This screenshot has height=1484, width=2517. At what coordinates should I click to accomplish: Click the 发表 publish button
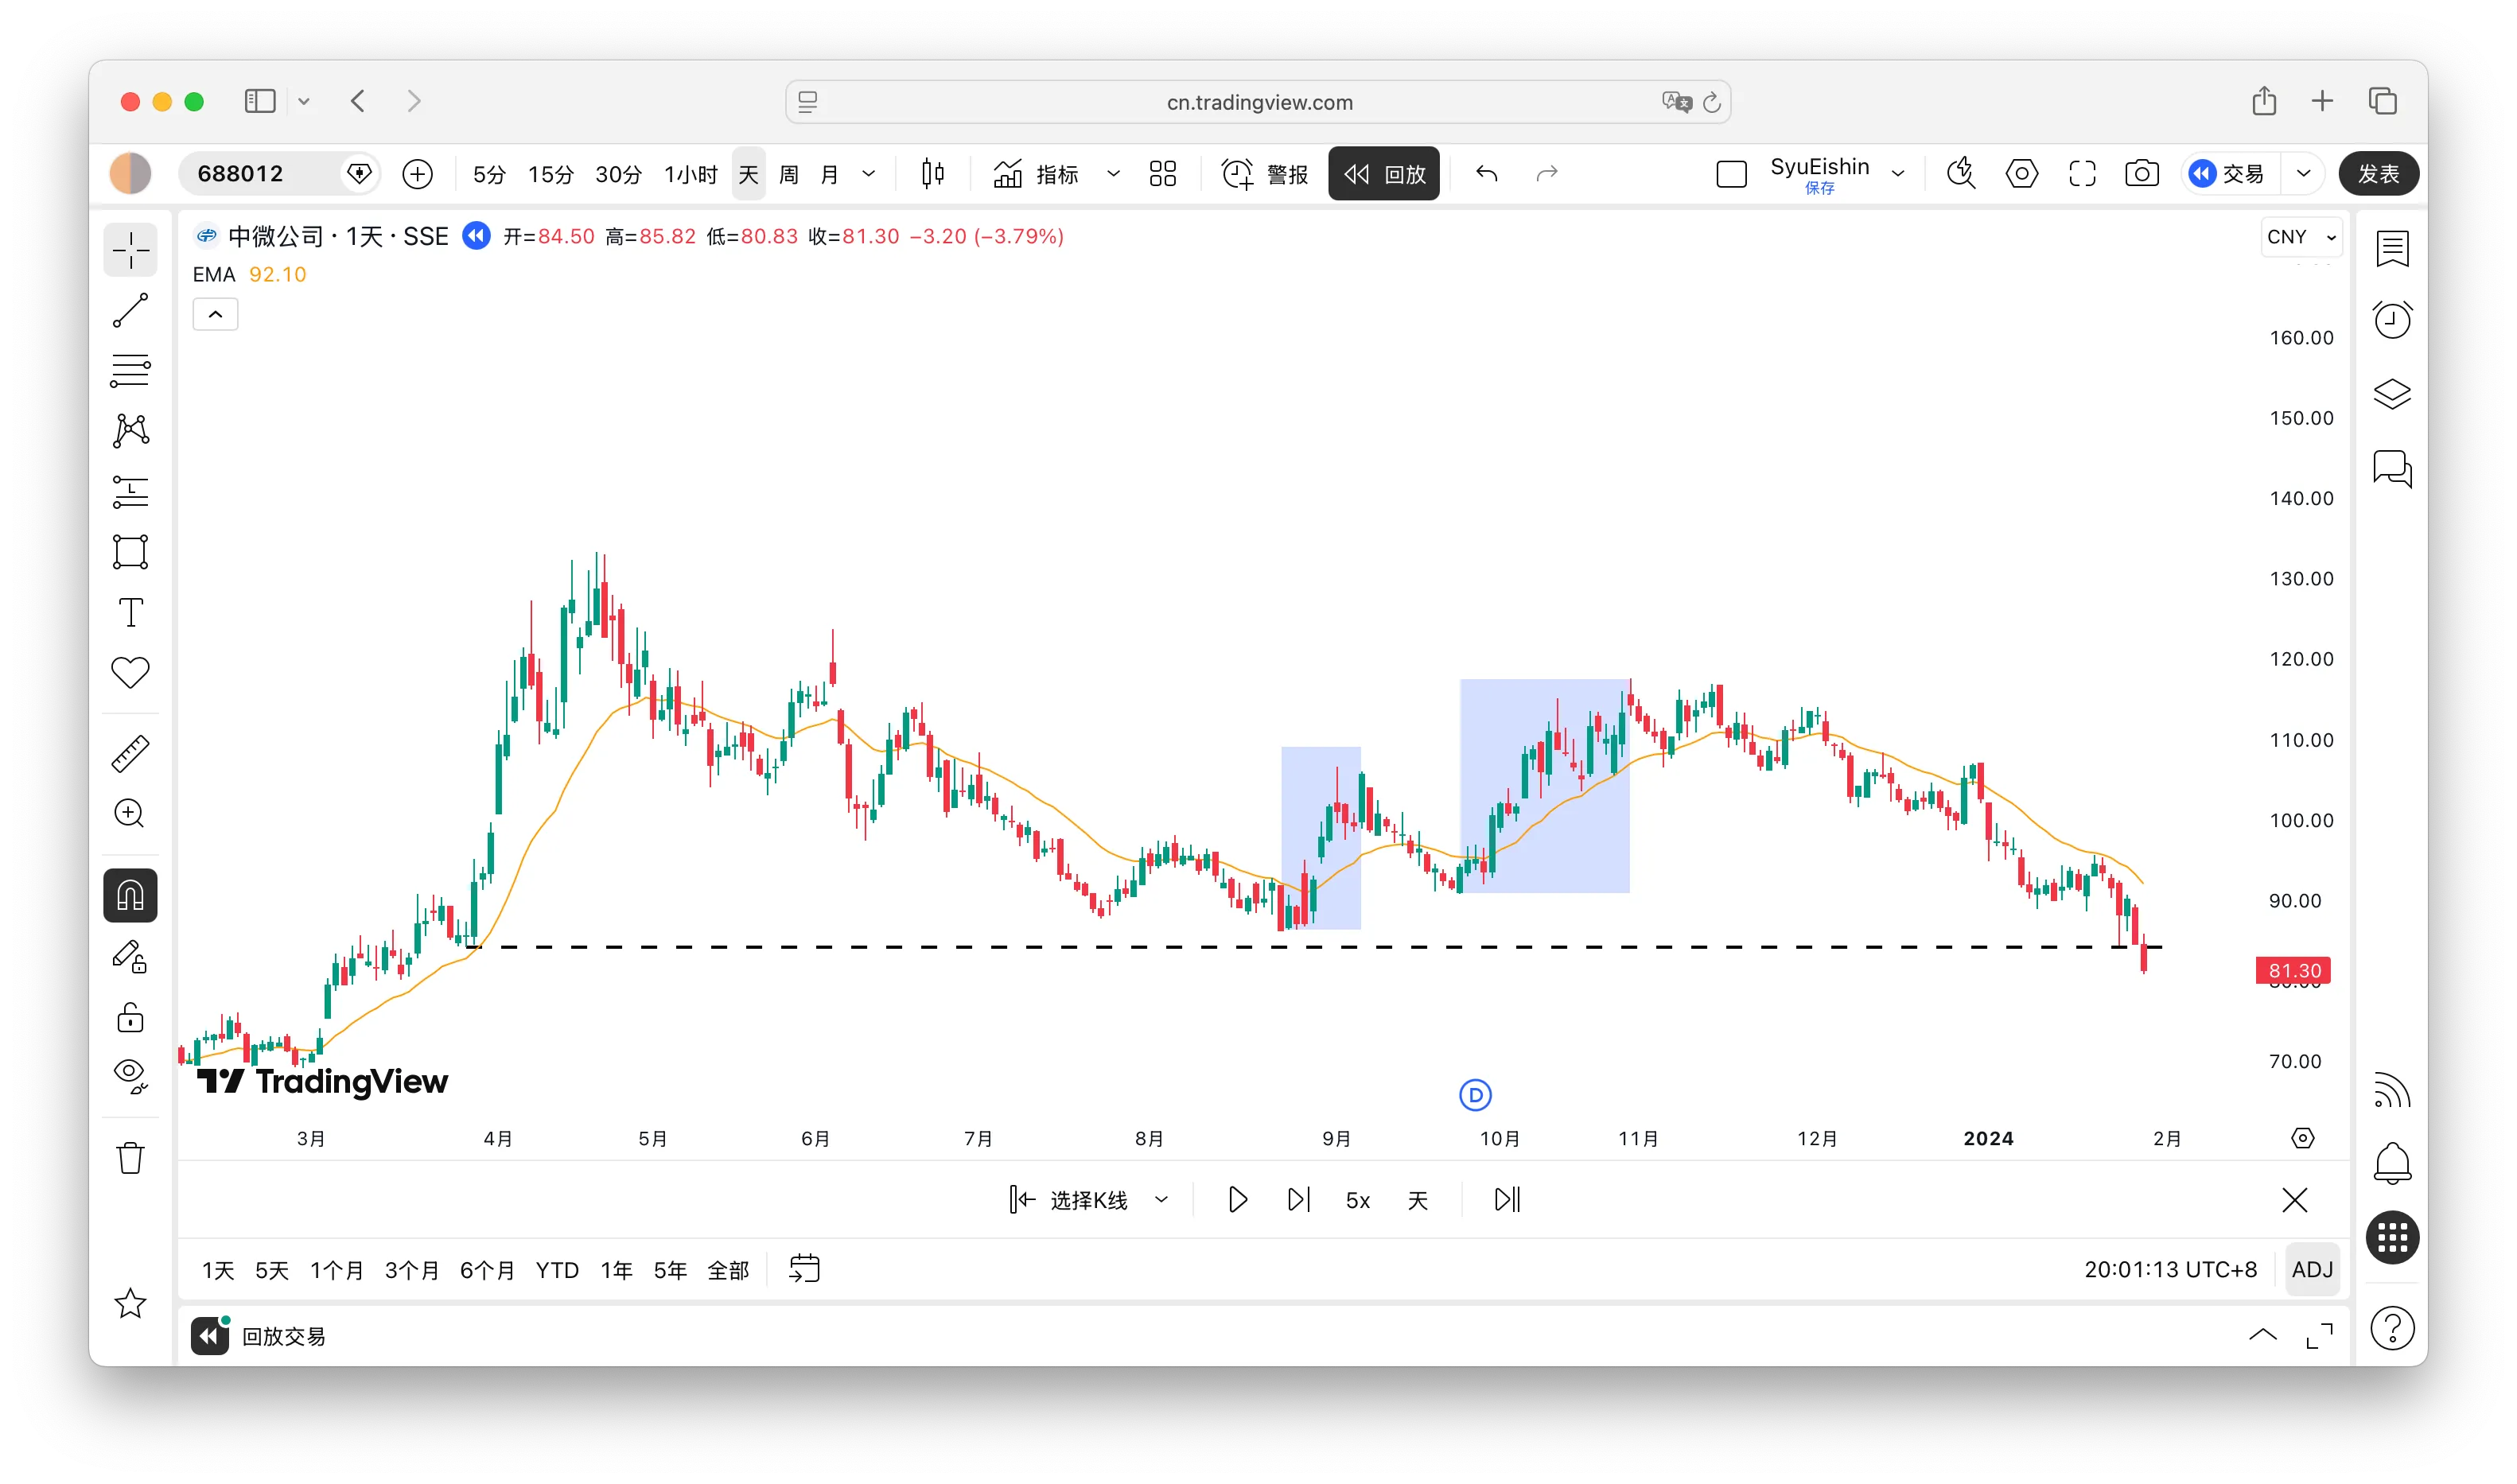(x=2378, y=174)
